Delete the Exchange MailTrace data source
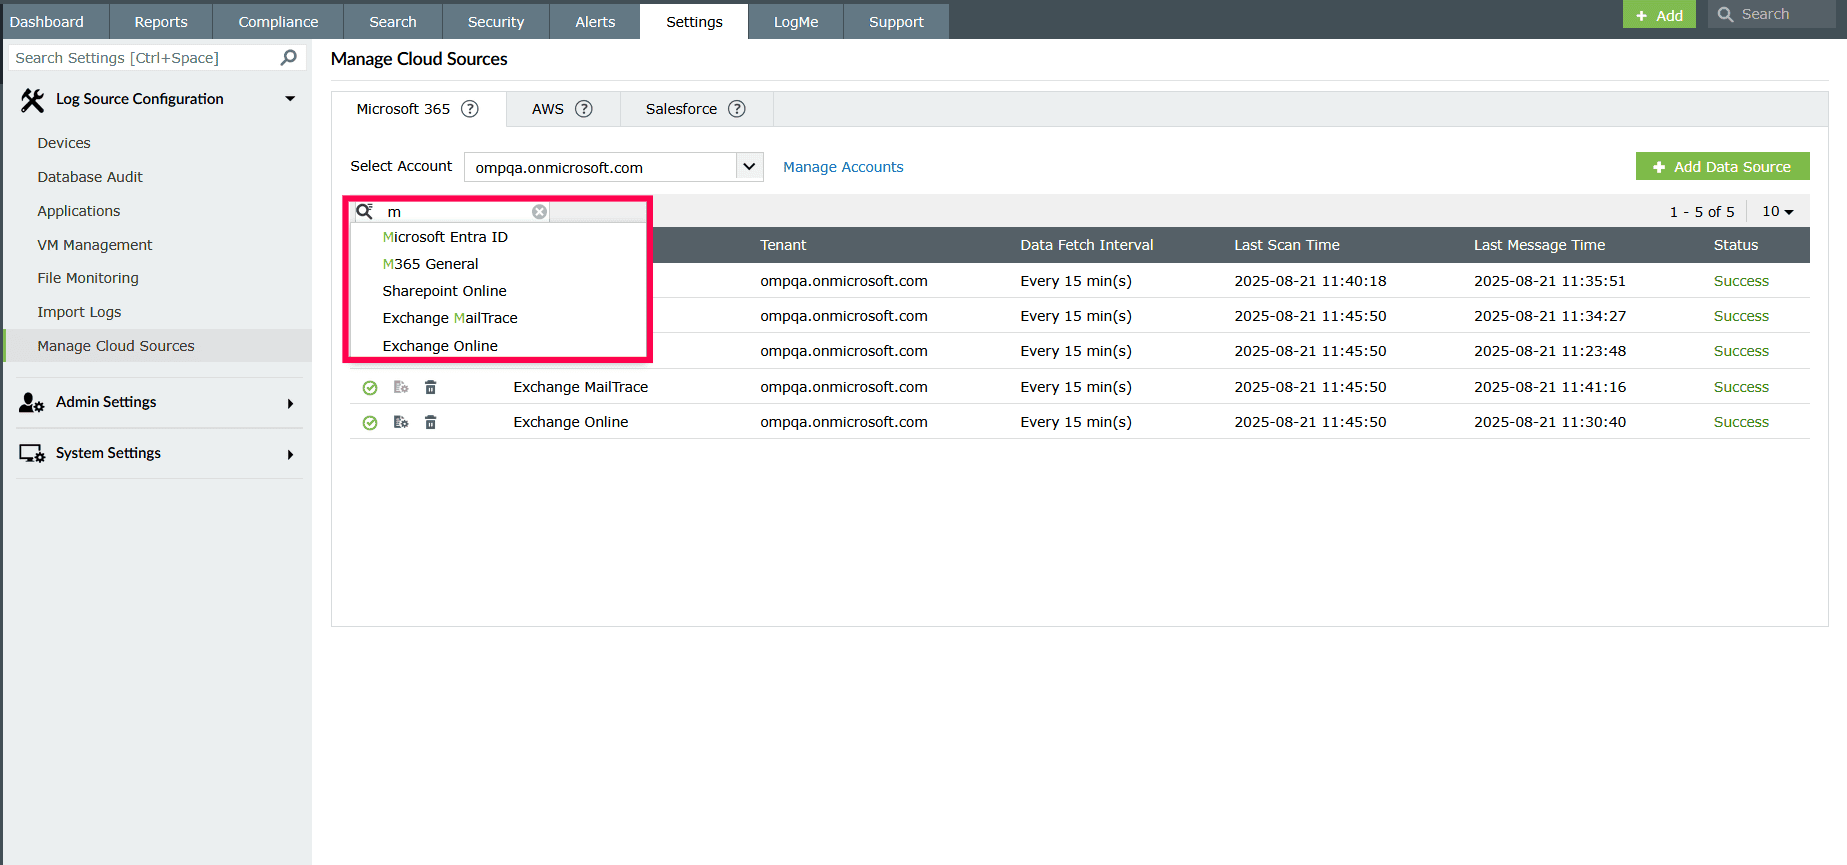1847x865 pixels. (431, 387)
